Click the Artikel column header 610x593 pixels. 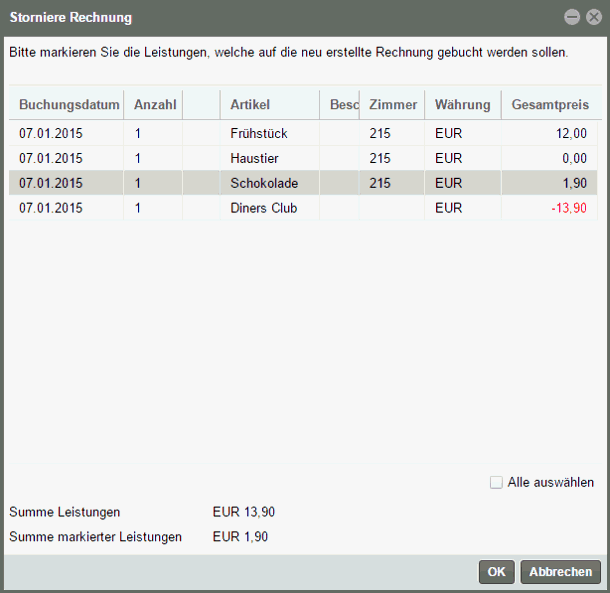pos(250,105)
